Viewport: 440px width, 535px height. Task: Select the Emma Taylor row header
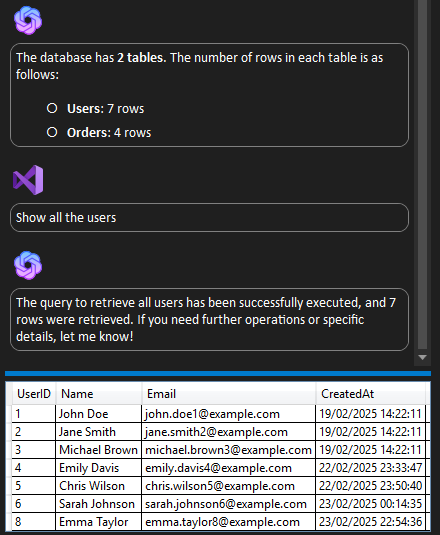(x=9, y=522)
